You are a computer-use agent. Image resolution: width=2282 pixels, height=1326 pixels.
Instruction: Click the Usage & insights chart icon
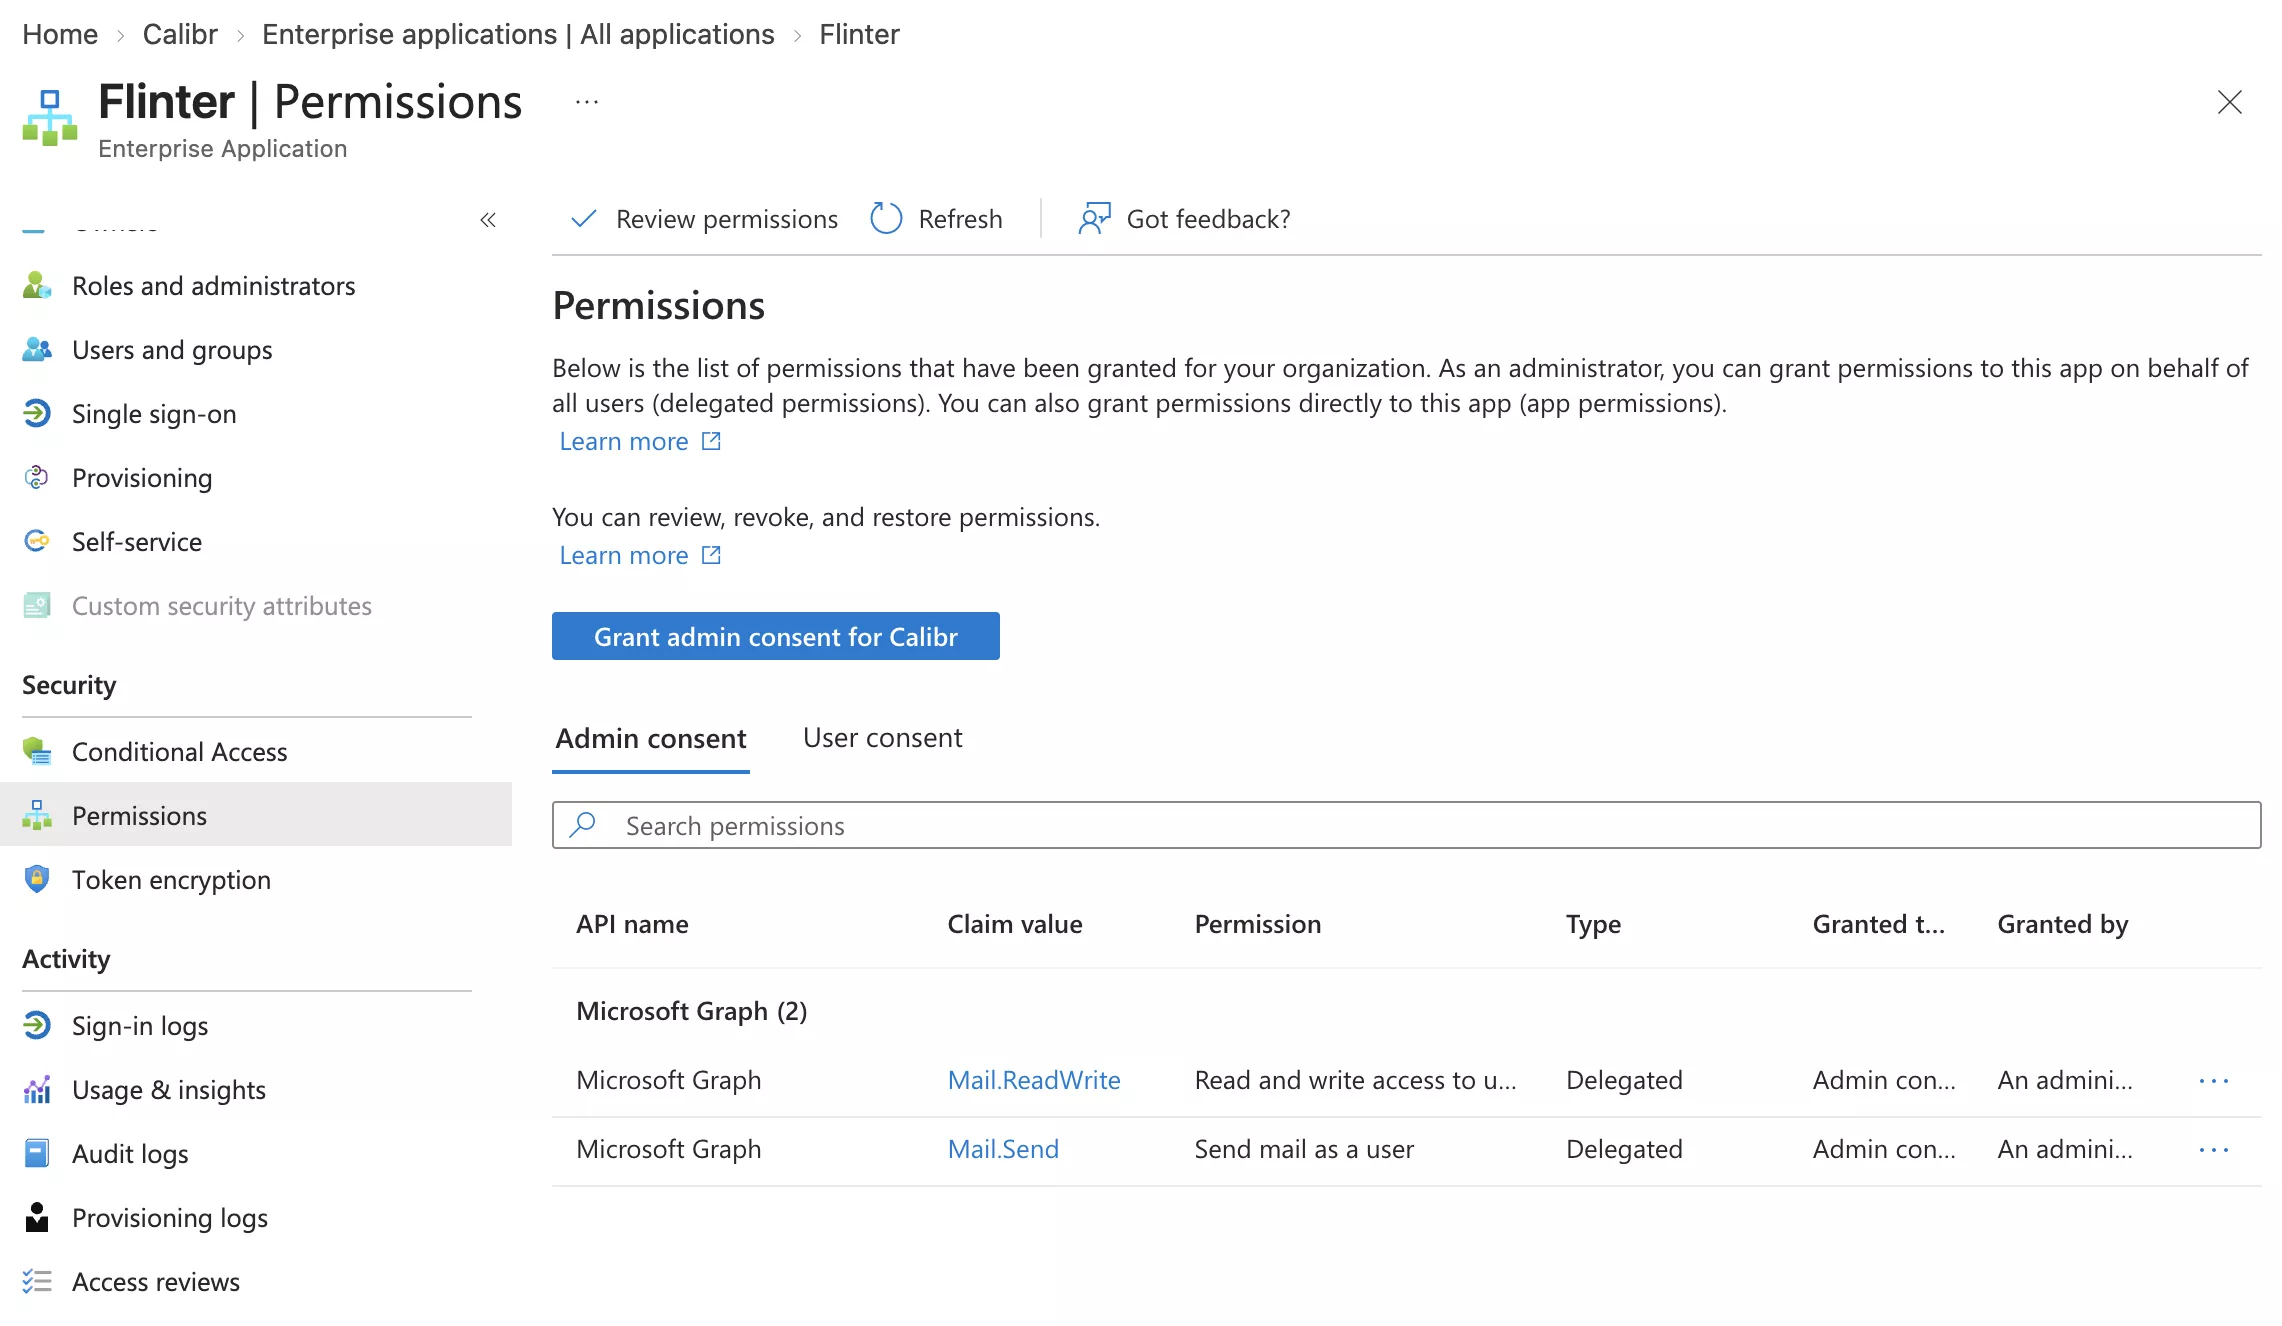(37, 1090)
